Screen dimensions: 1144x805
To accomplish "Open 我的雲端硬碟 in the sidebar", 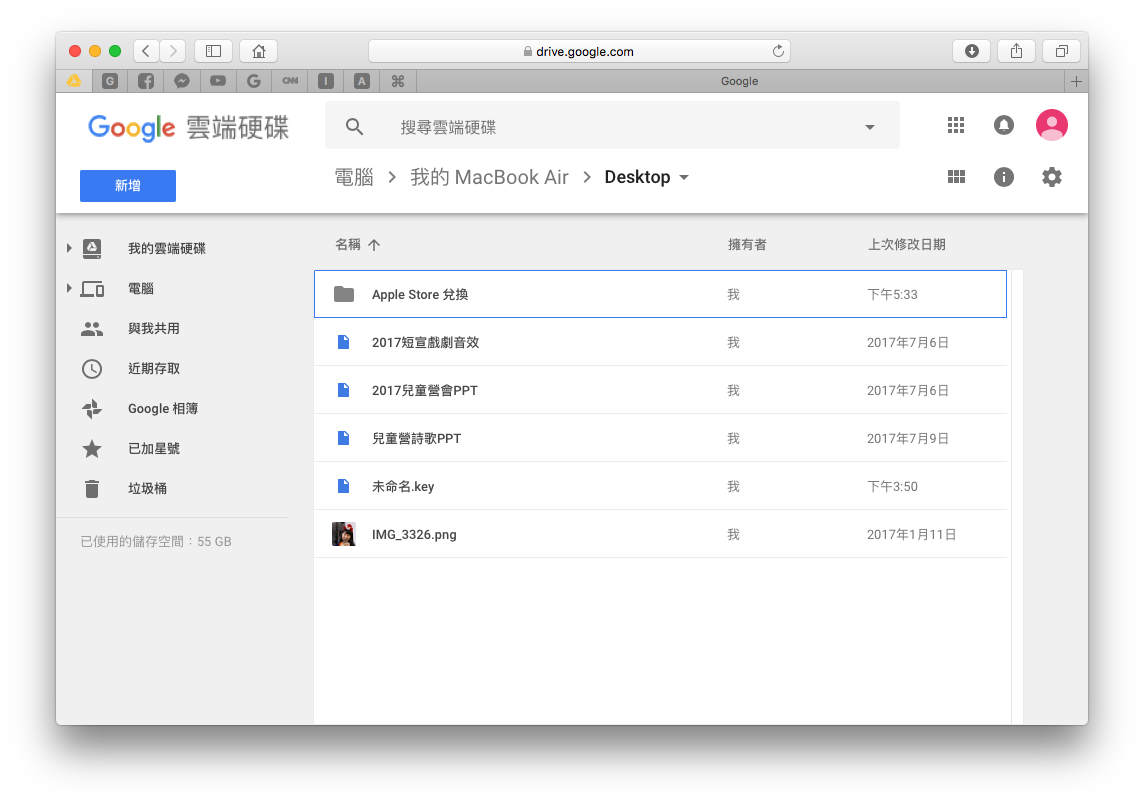I will coord(166,248).
